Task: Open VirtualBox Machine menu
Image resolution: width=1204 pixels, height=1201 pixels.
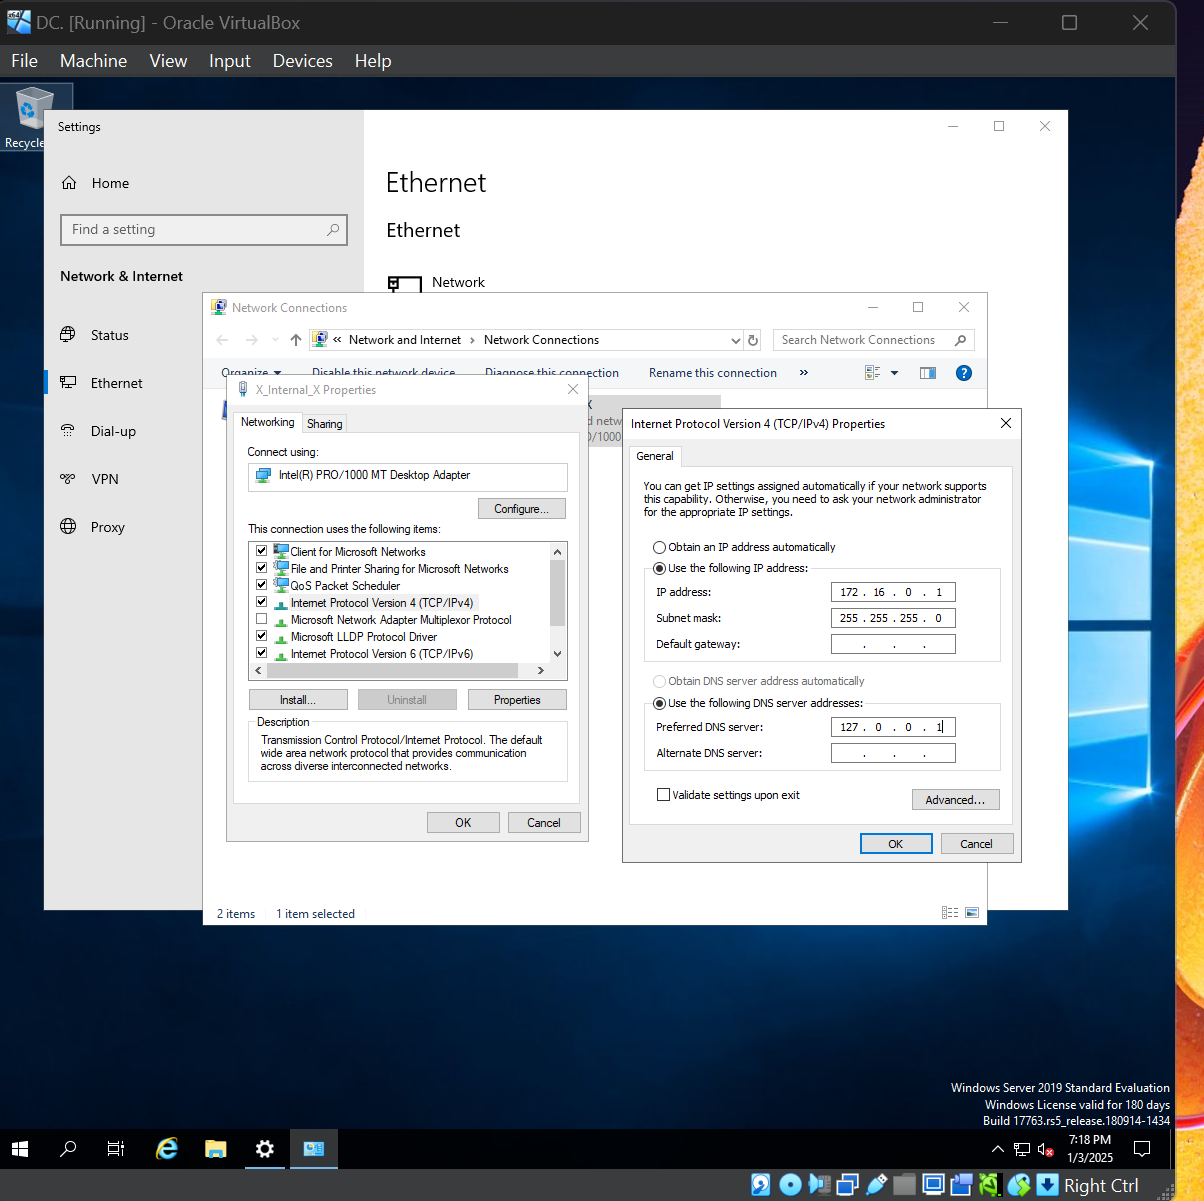Action: (x=93, y=61)
